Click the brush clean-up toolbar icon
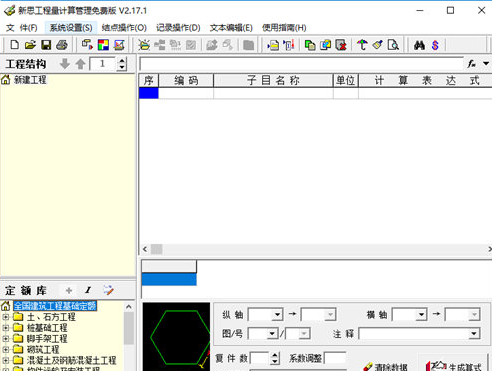 (378, 45)
